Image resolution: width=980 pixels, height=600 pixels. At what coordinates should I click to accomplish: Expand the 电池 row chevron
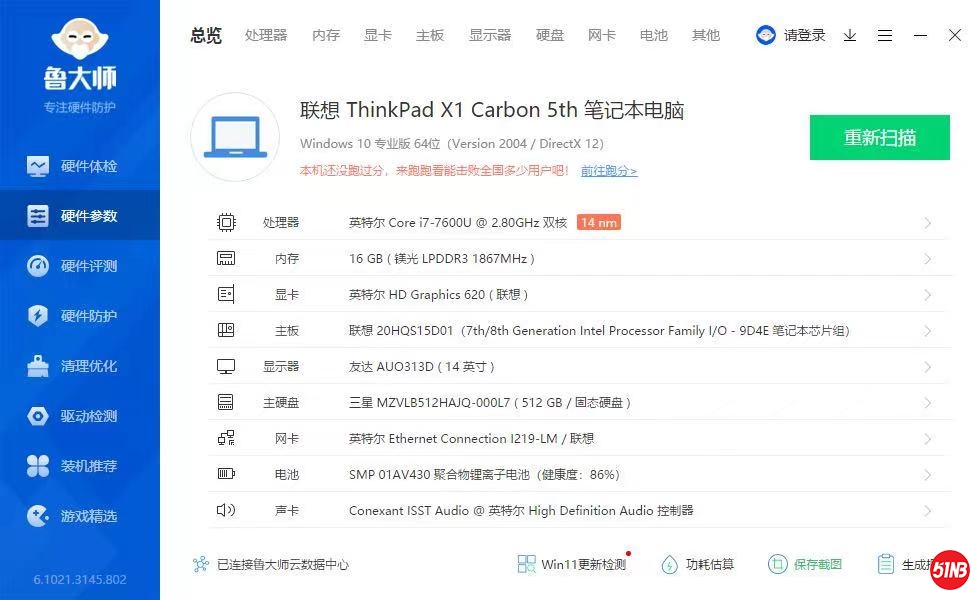927,475
